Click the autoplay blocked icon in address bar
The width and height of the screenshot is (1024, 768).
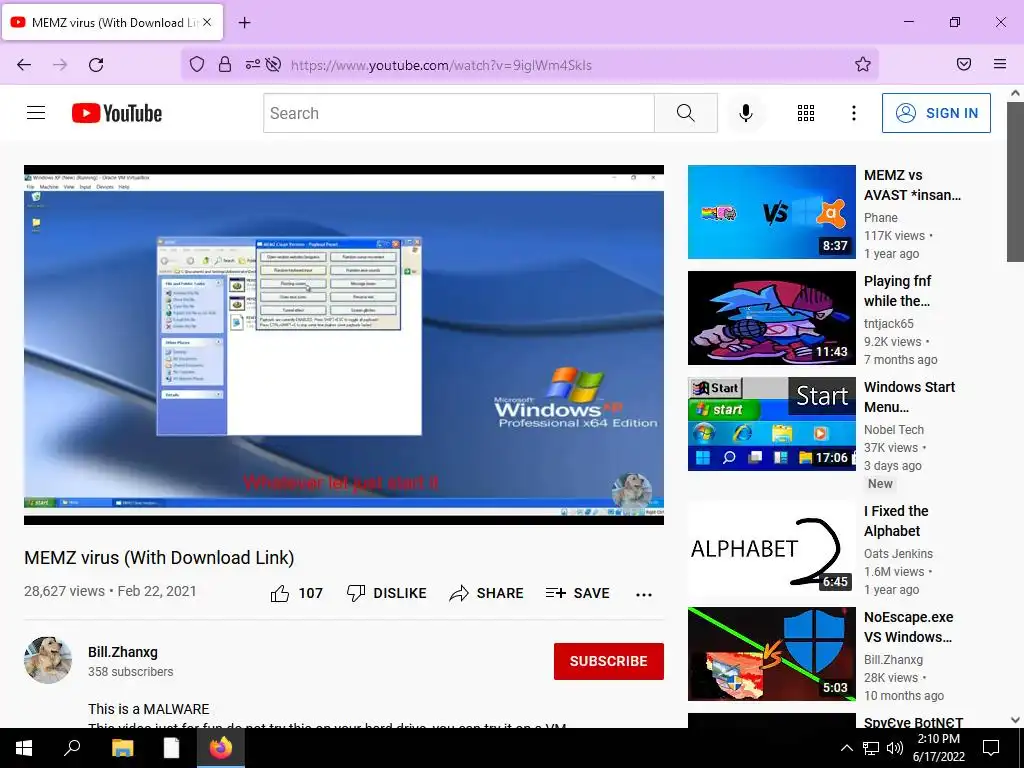(x=274, y=64)
